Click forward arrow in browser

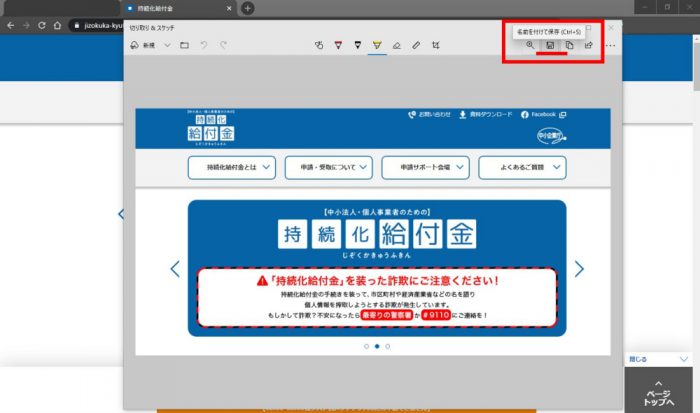click(x=26, y=25)
